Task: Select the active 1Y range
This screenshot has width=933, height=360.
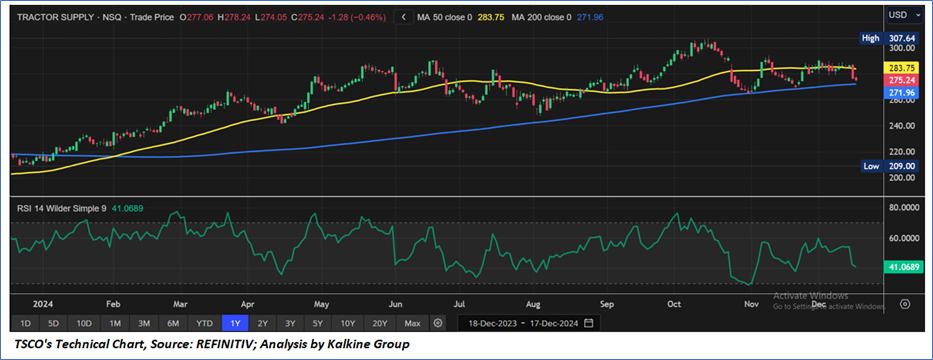Action: pyautogui.click(x=234, y=323)
